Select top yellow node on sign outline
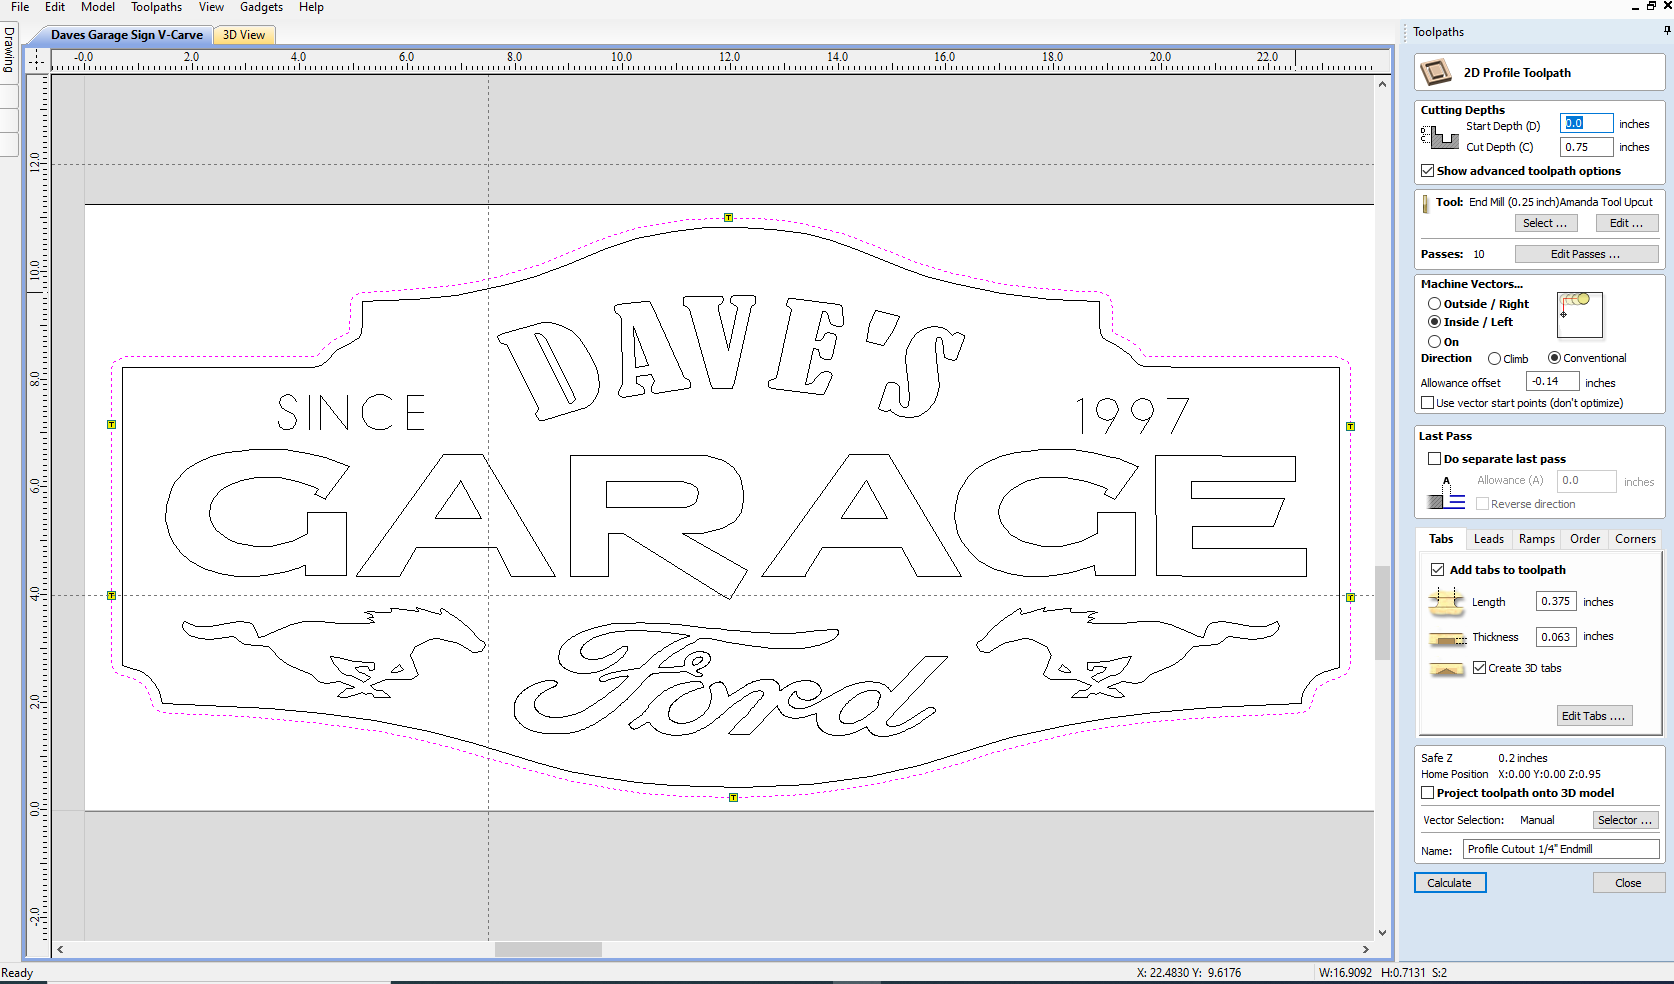The height and width of the screenshot is (984, 1674). pyautogui.click(x=729, y=217)
